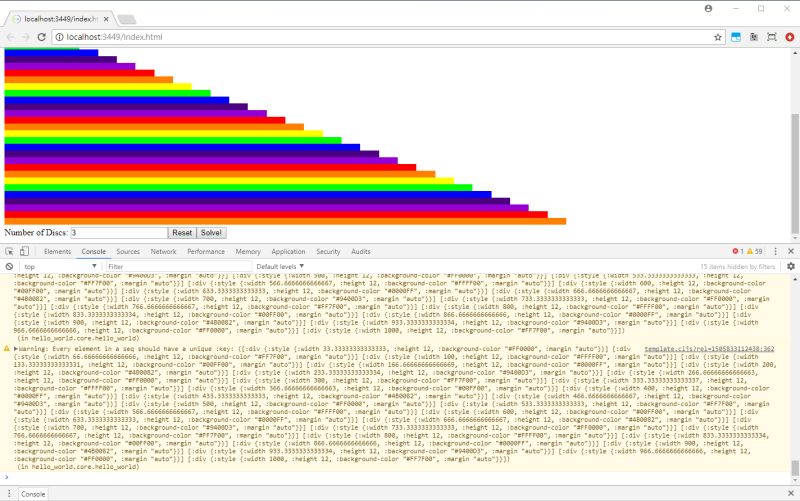The image size is (800, 501).
Task: Click the '(in hello_world.core.hello_world)' line at bottom
Action: pos(78,467)
